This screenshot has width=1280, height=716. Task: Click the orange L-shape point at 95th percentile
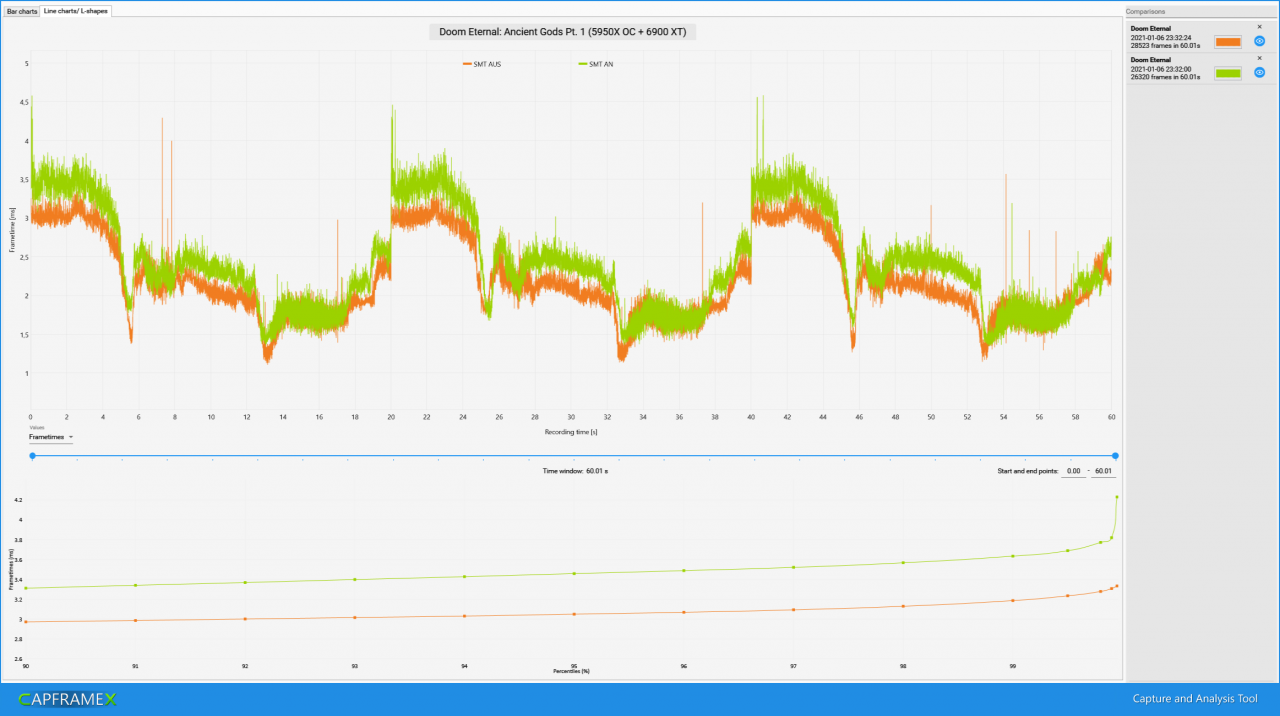coord(574,614)
